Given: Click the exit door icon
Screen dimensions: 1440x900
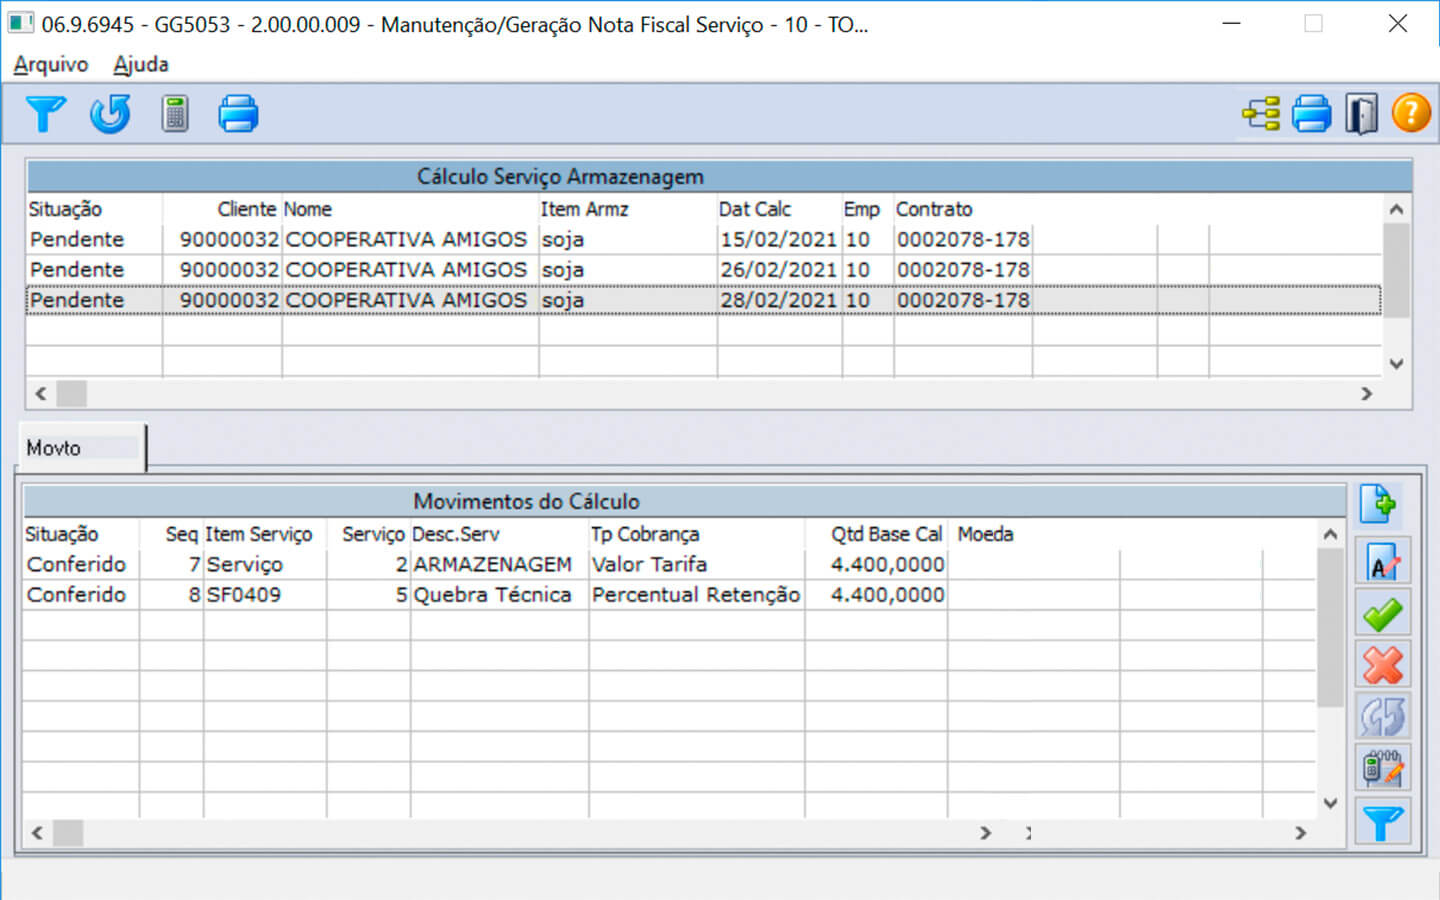Looking at the screenshot, I should pyautogui.click(x=1361, y=114).
